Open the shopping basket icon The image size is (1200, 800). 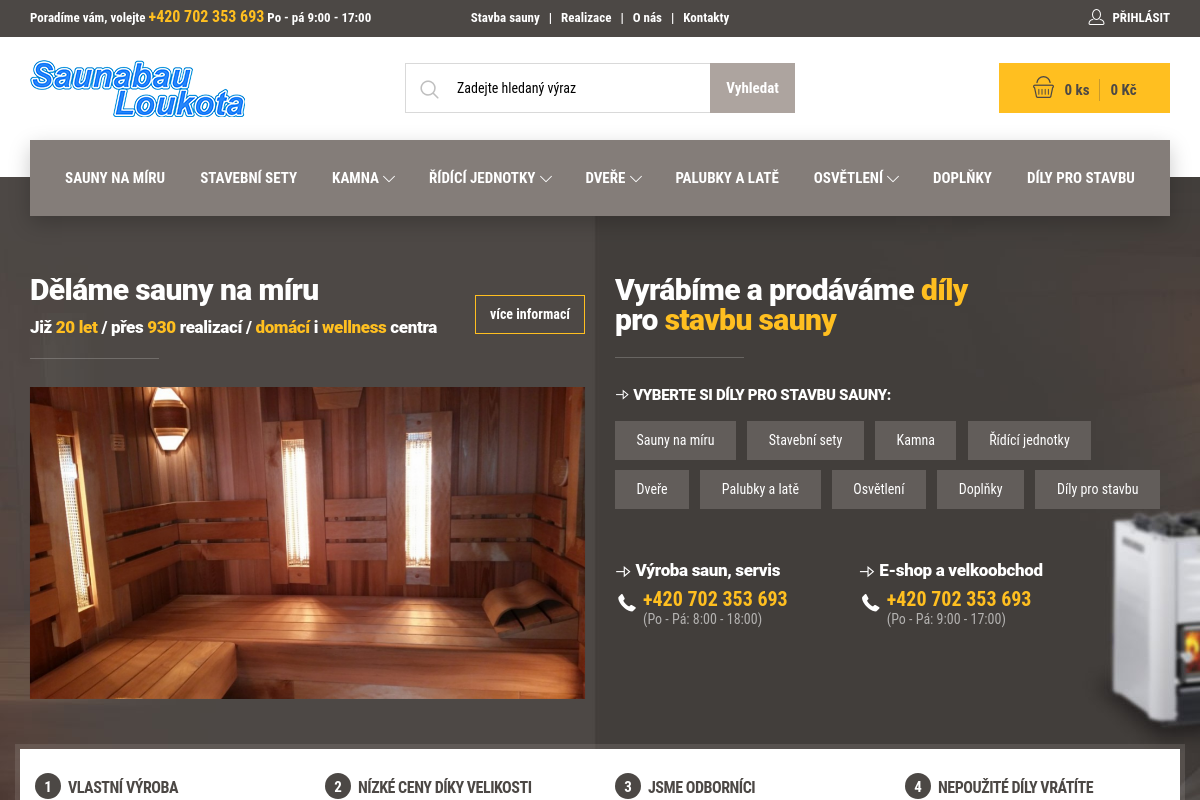(1043, 88)
